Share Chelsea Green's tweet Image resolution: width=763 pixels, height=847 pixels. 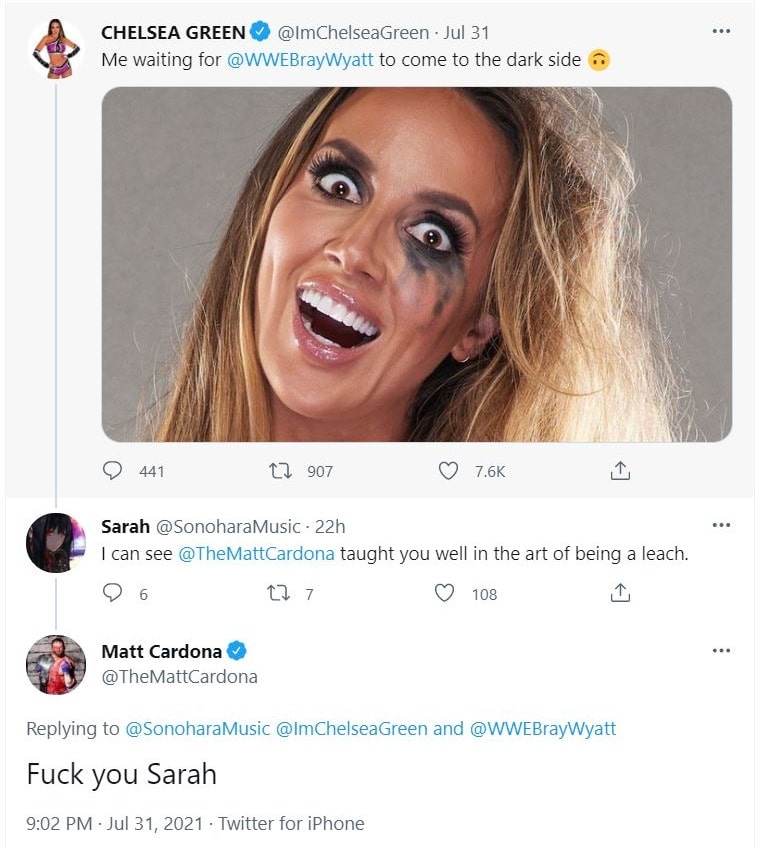[620, 471]
